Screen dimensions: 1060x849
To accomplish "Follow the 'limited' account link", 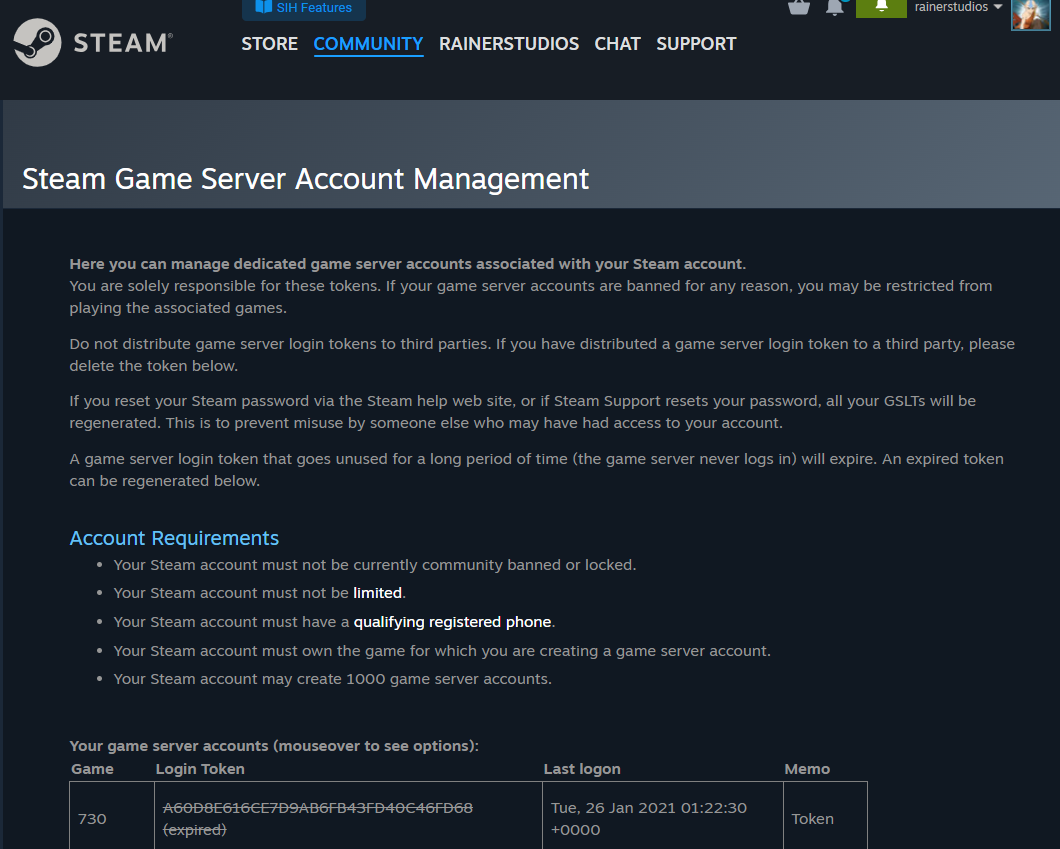I will [x=377, y=593].
